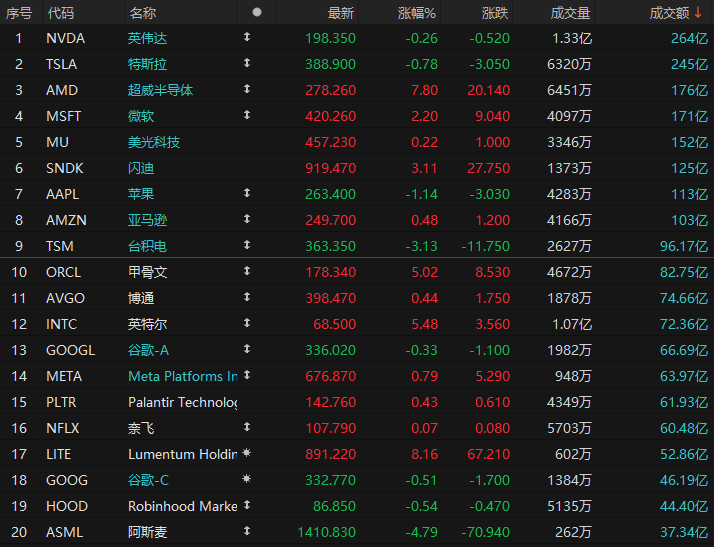Click the up-down arrow icon in AMD row
The width and height of the screenshot is (714, 547).
247,89
